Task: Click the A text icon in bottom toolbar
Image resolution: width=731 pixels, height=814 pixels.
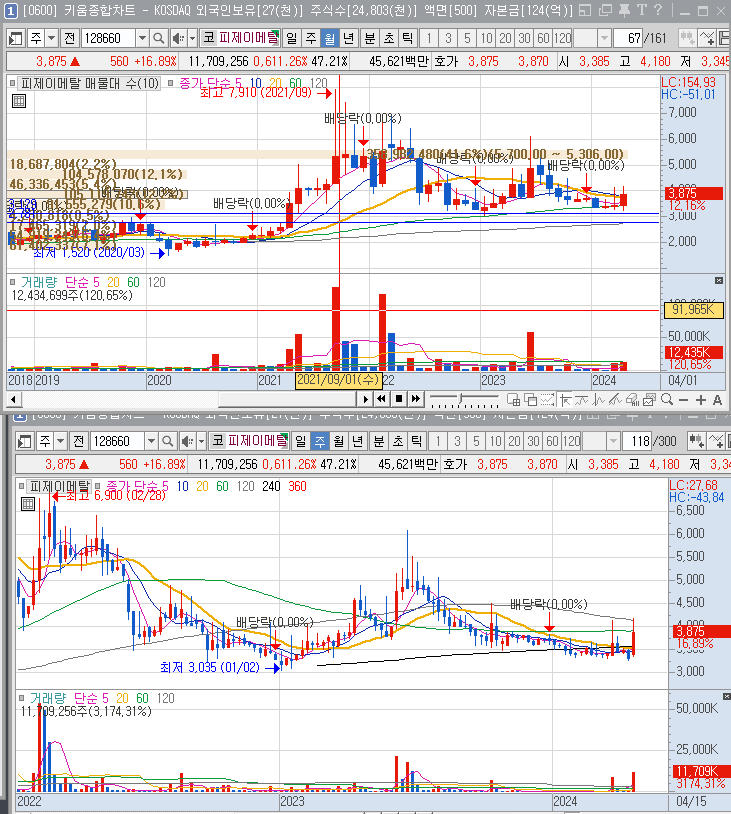Action: (x=718, y=400)
